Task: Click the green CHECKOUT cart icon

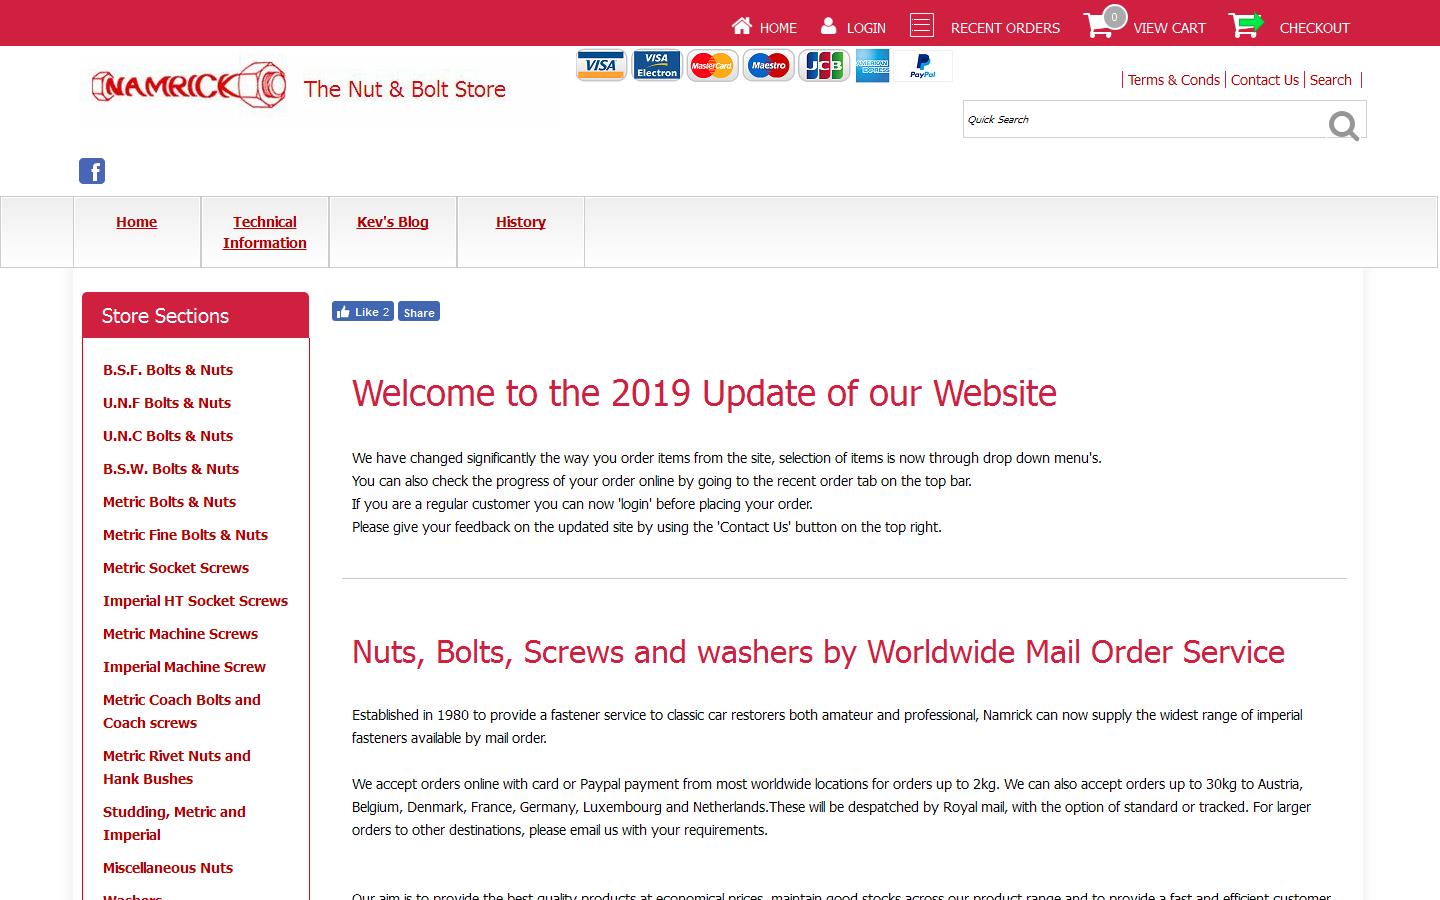Action: (1244, 24)
